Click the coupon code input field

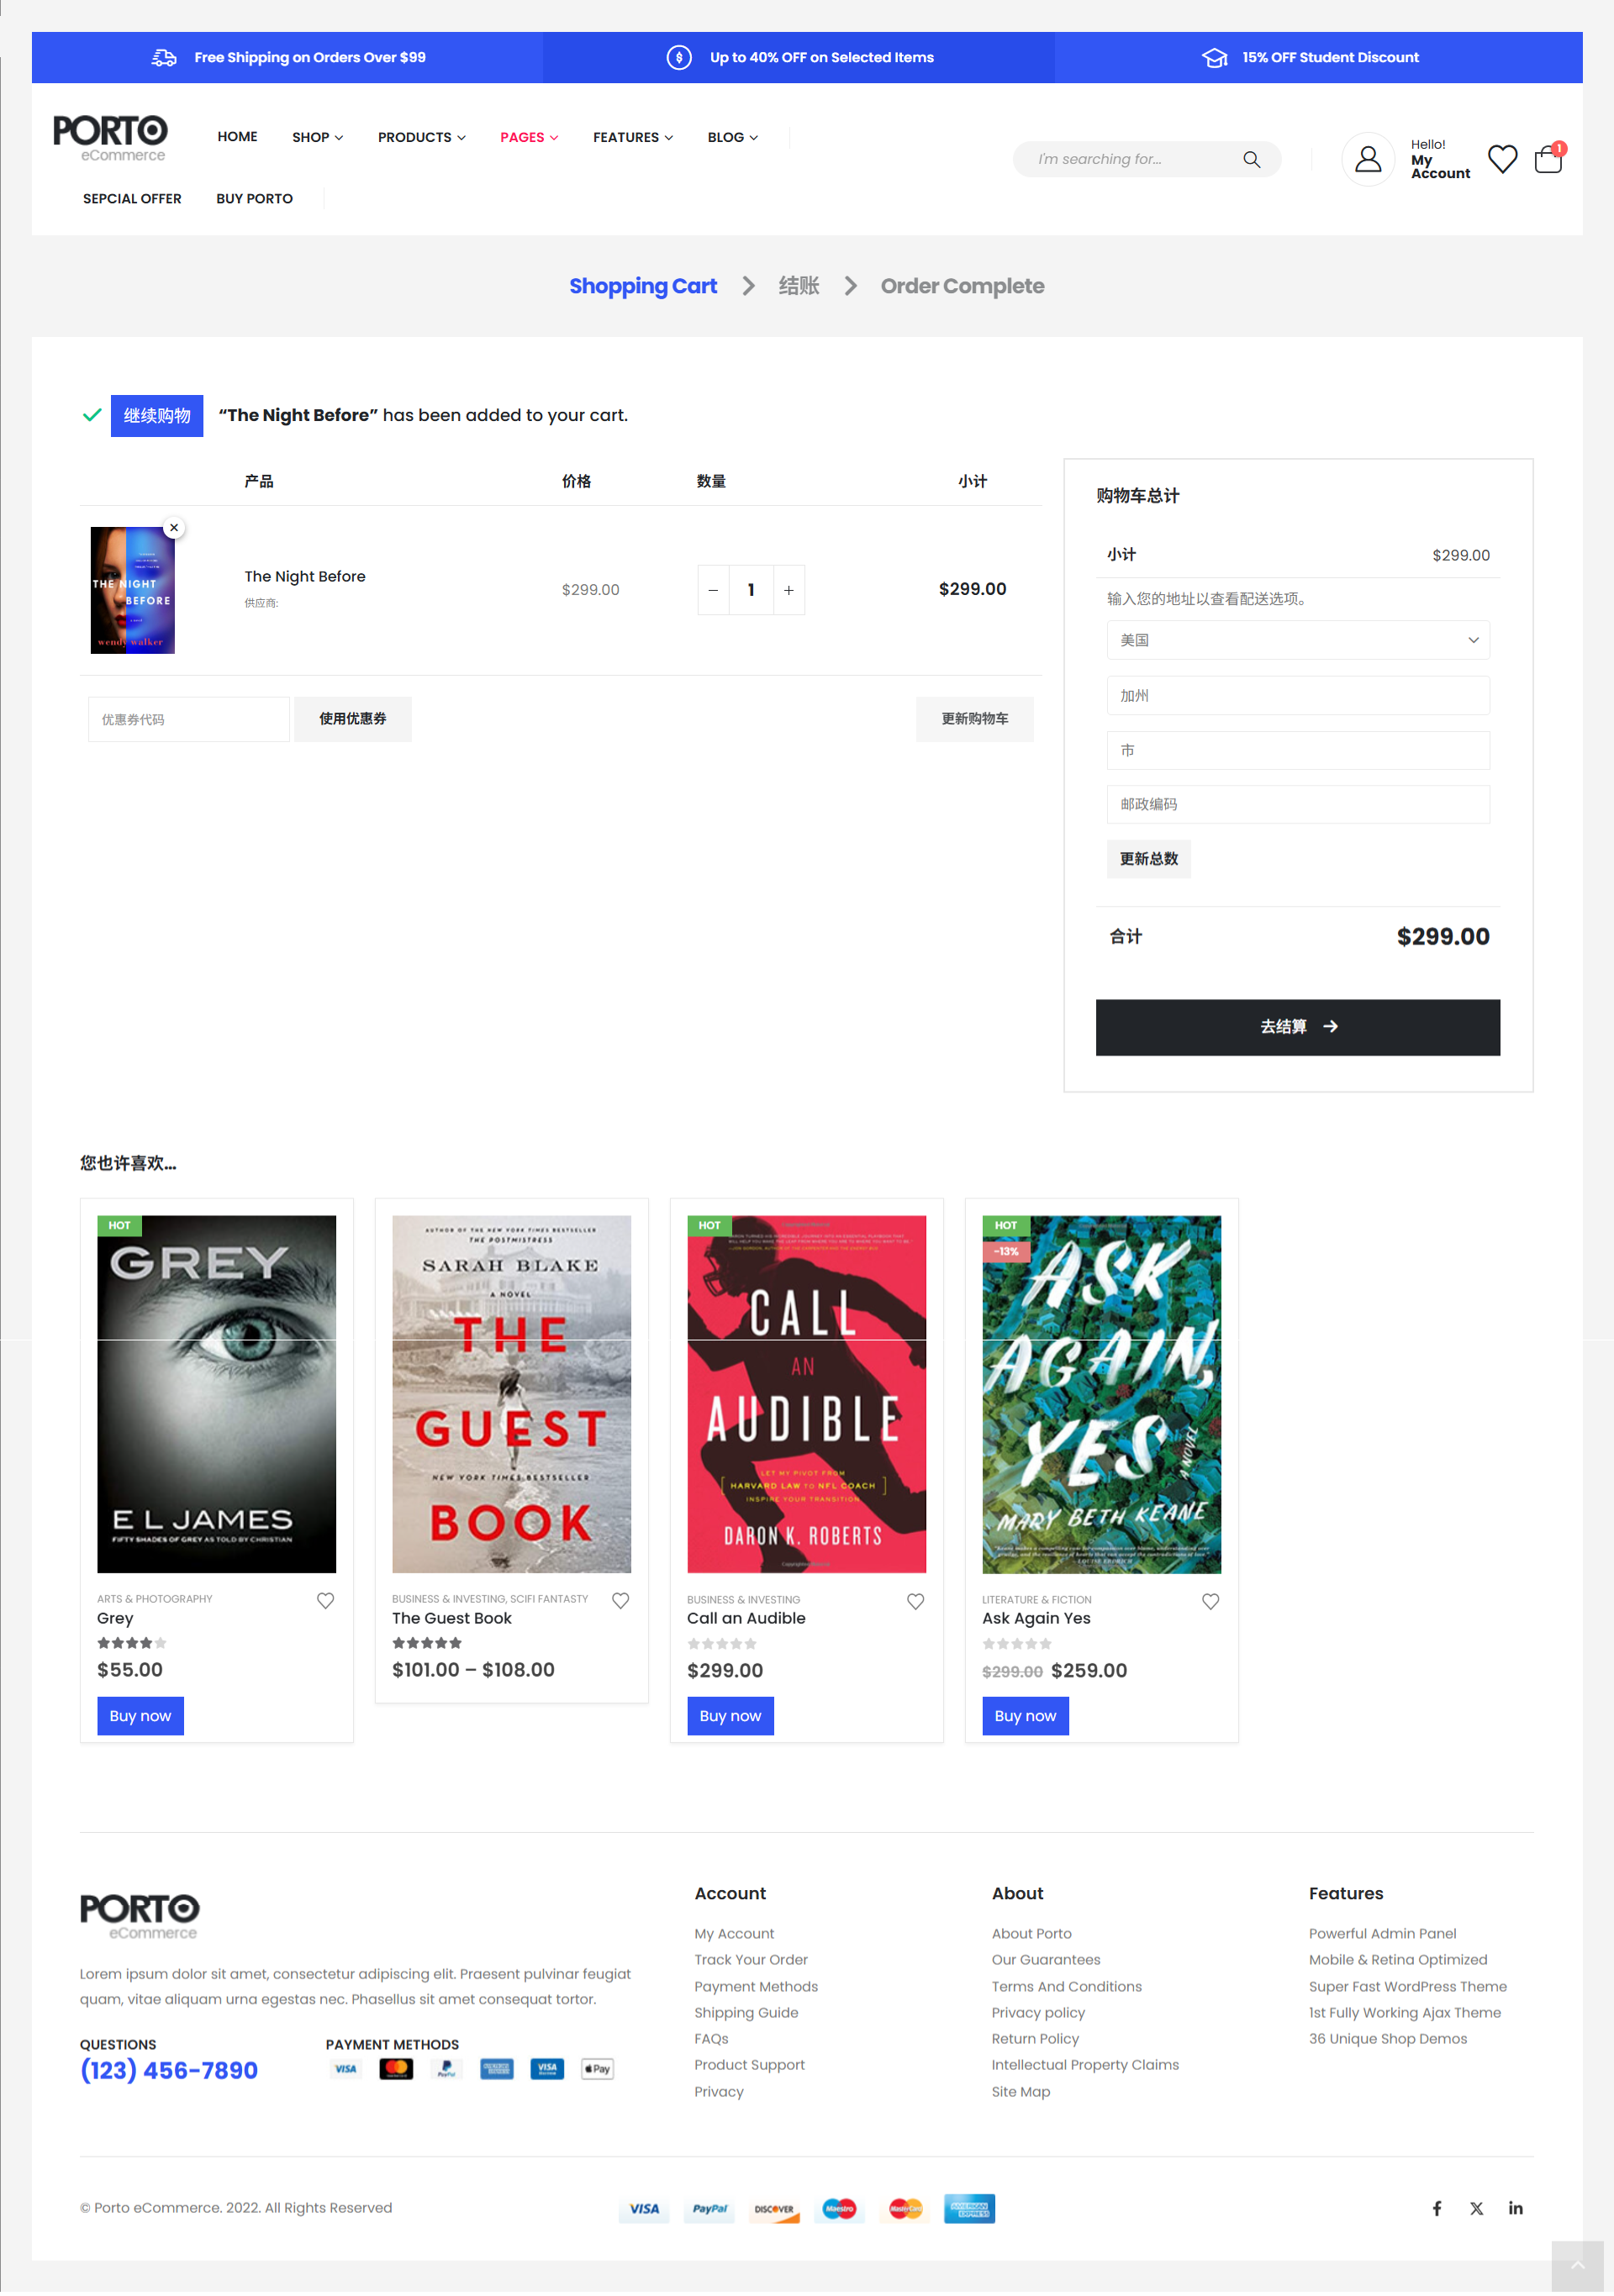pyautogui.click(x=189, y=719)
